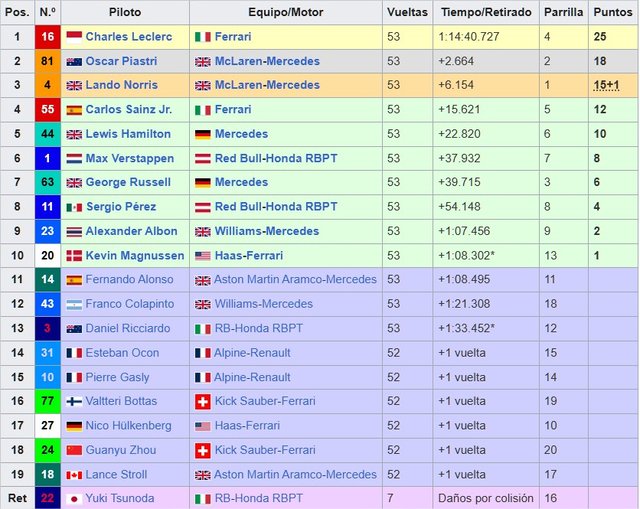Open the Alpine-Renault link in Ocon's row
This screenshot has width=640, height=509.
252,353
